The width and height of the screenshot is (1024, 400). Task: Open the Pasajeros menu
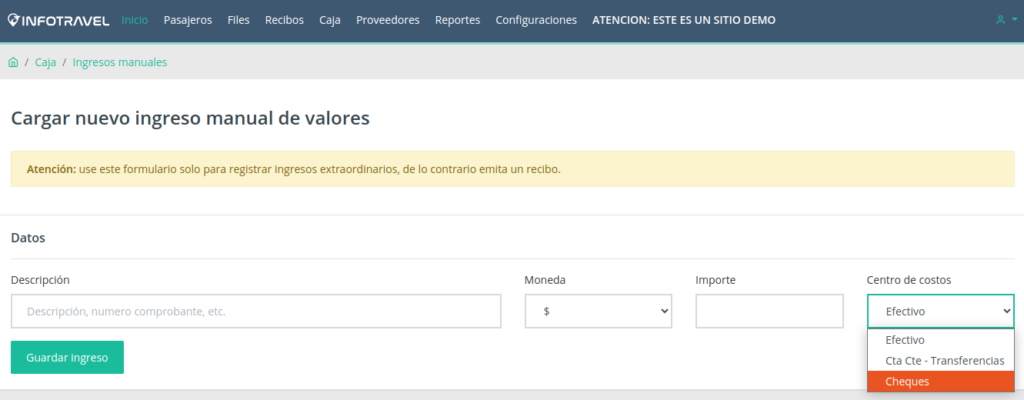tap(187, 20)
